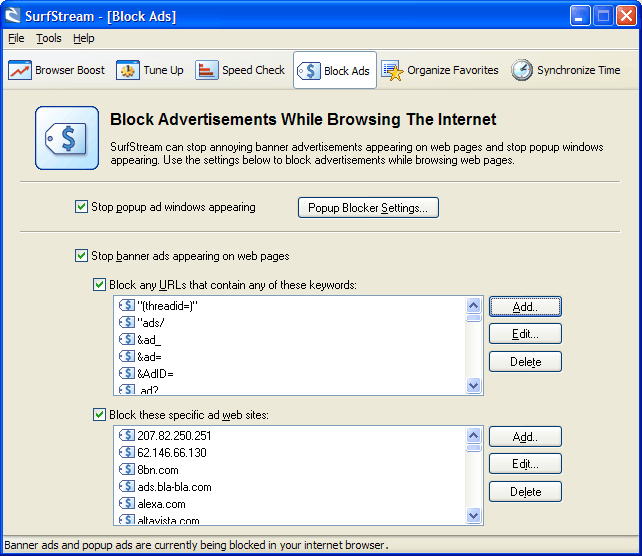The image size is (642, 556).
Task: Click up arrow of keywords list scrollbar
Action: click(x=474, y=305)
